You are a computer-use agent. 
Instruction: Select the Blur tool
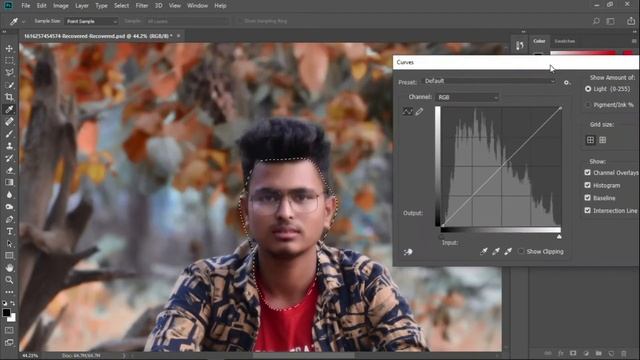(9, 195)
